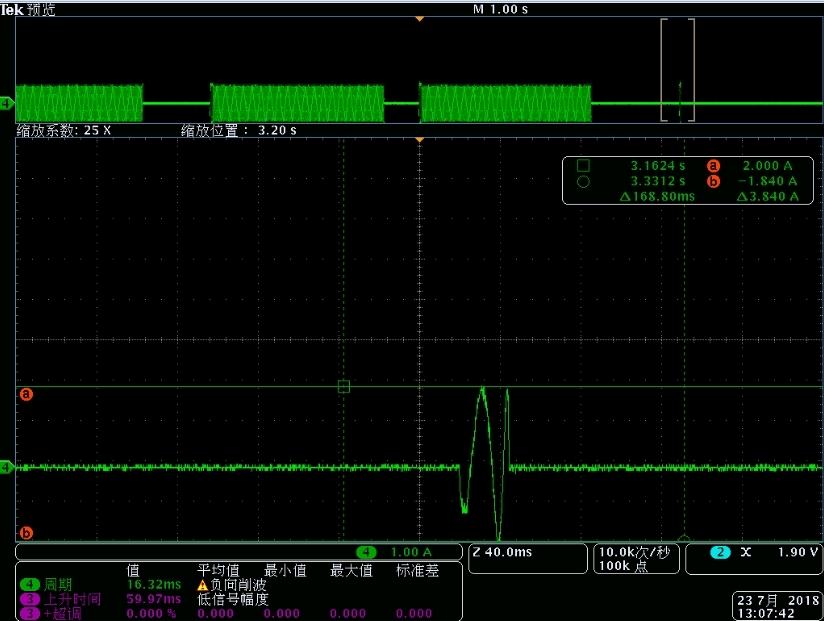The height and width of the screenshot is (621, 824).
Task: Click the square cursor handle on the waveform
Action: 344,387
